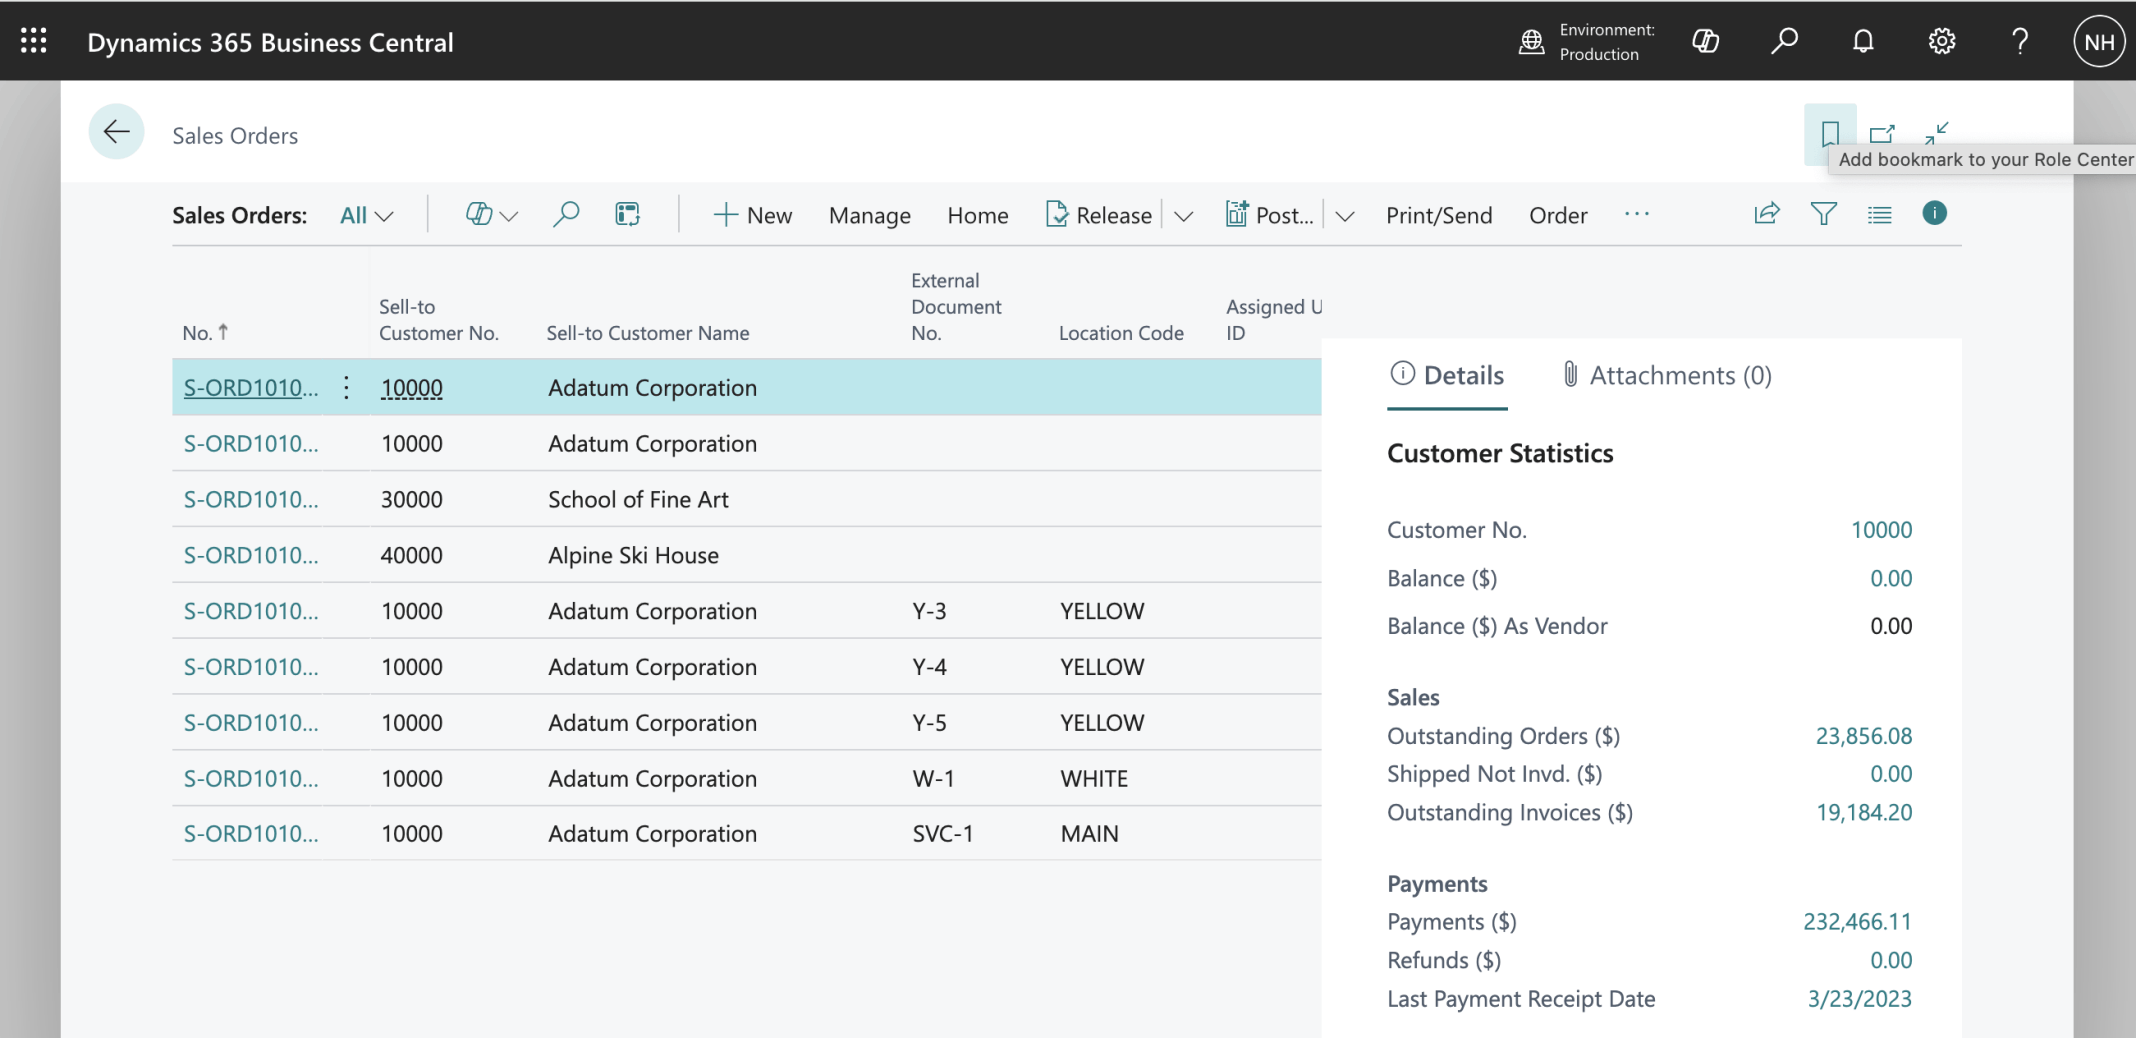This screenshot has height=1038, width=2136.
Task: Open notifications bell
Action: (x=1863, y=41)
